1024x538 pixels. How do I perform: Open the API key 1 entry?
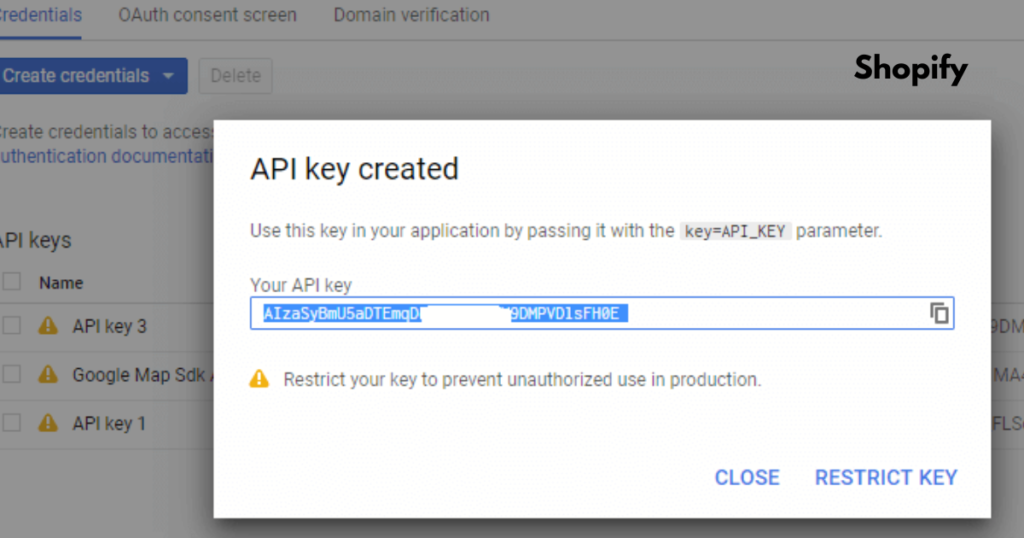(x=109, y=424)
